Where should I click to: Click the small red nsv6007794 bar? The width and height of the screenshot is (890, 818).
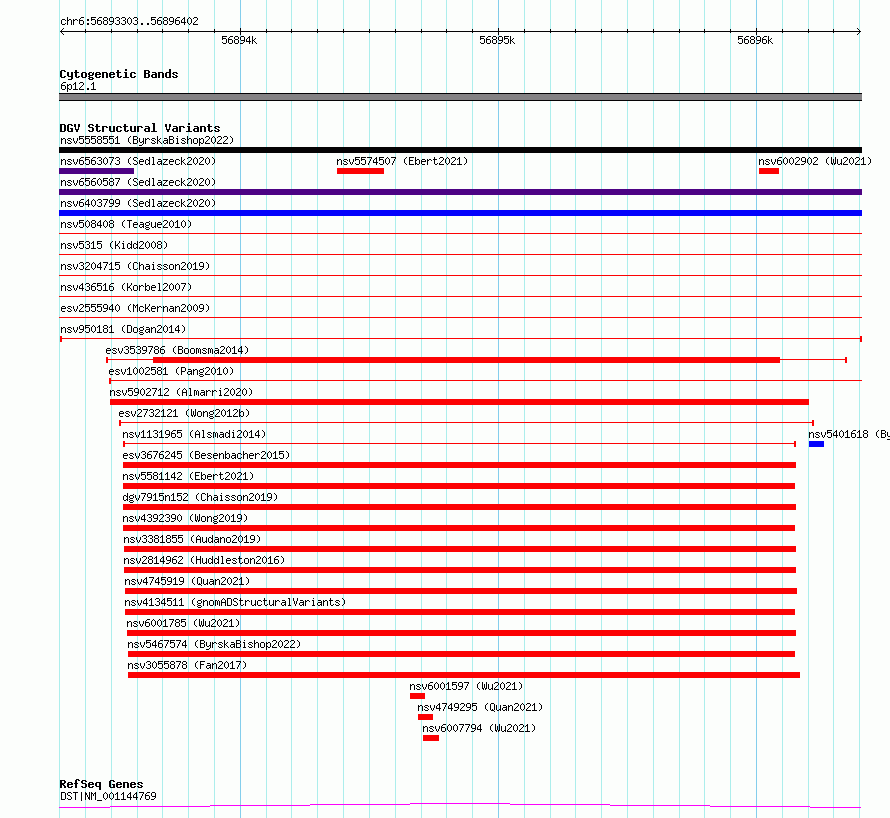(431, 738)
